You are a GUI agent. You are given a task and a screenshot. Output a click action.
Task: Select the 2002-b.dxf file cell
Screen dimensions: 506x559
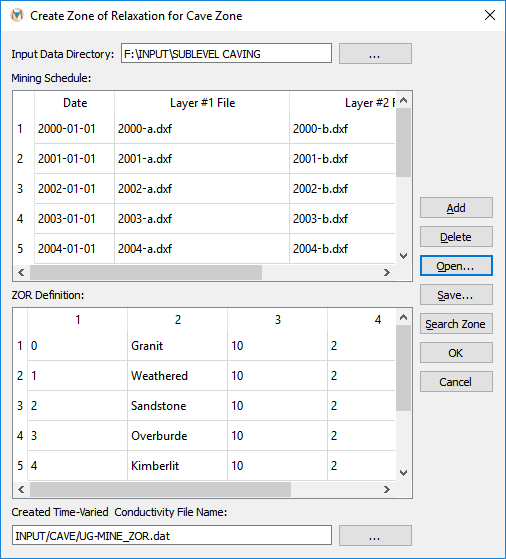tap(342, 189)
